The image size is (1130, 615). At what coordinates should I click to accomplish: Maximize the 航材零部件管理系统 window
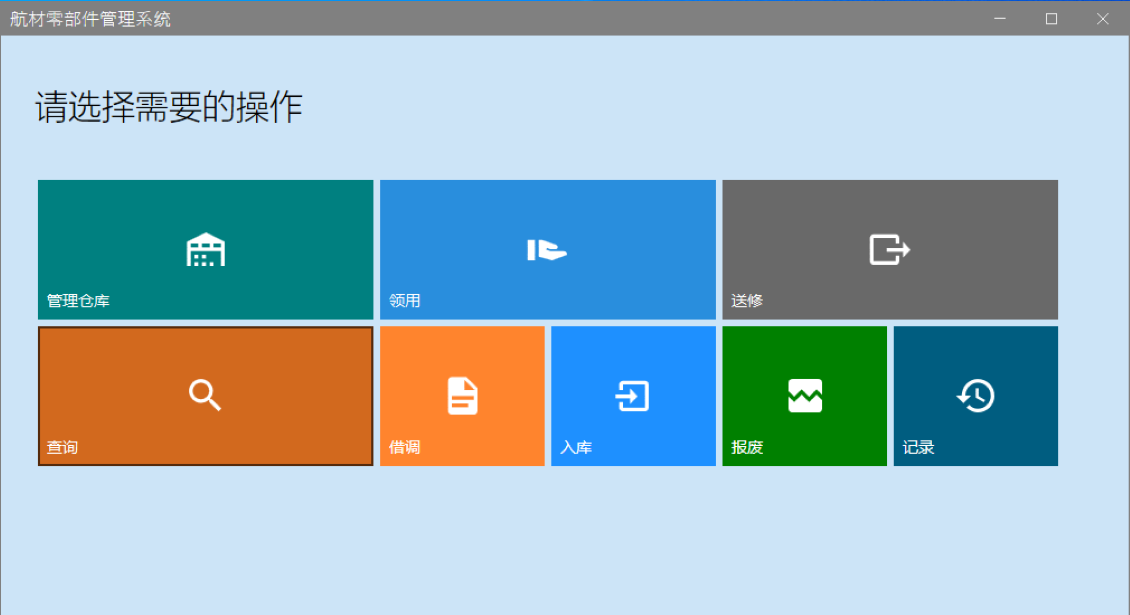[1051, 19]
